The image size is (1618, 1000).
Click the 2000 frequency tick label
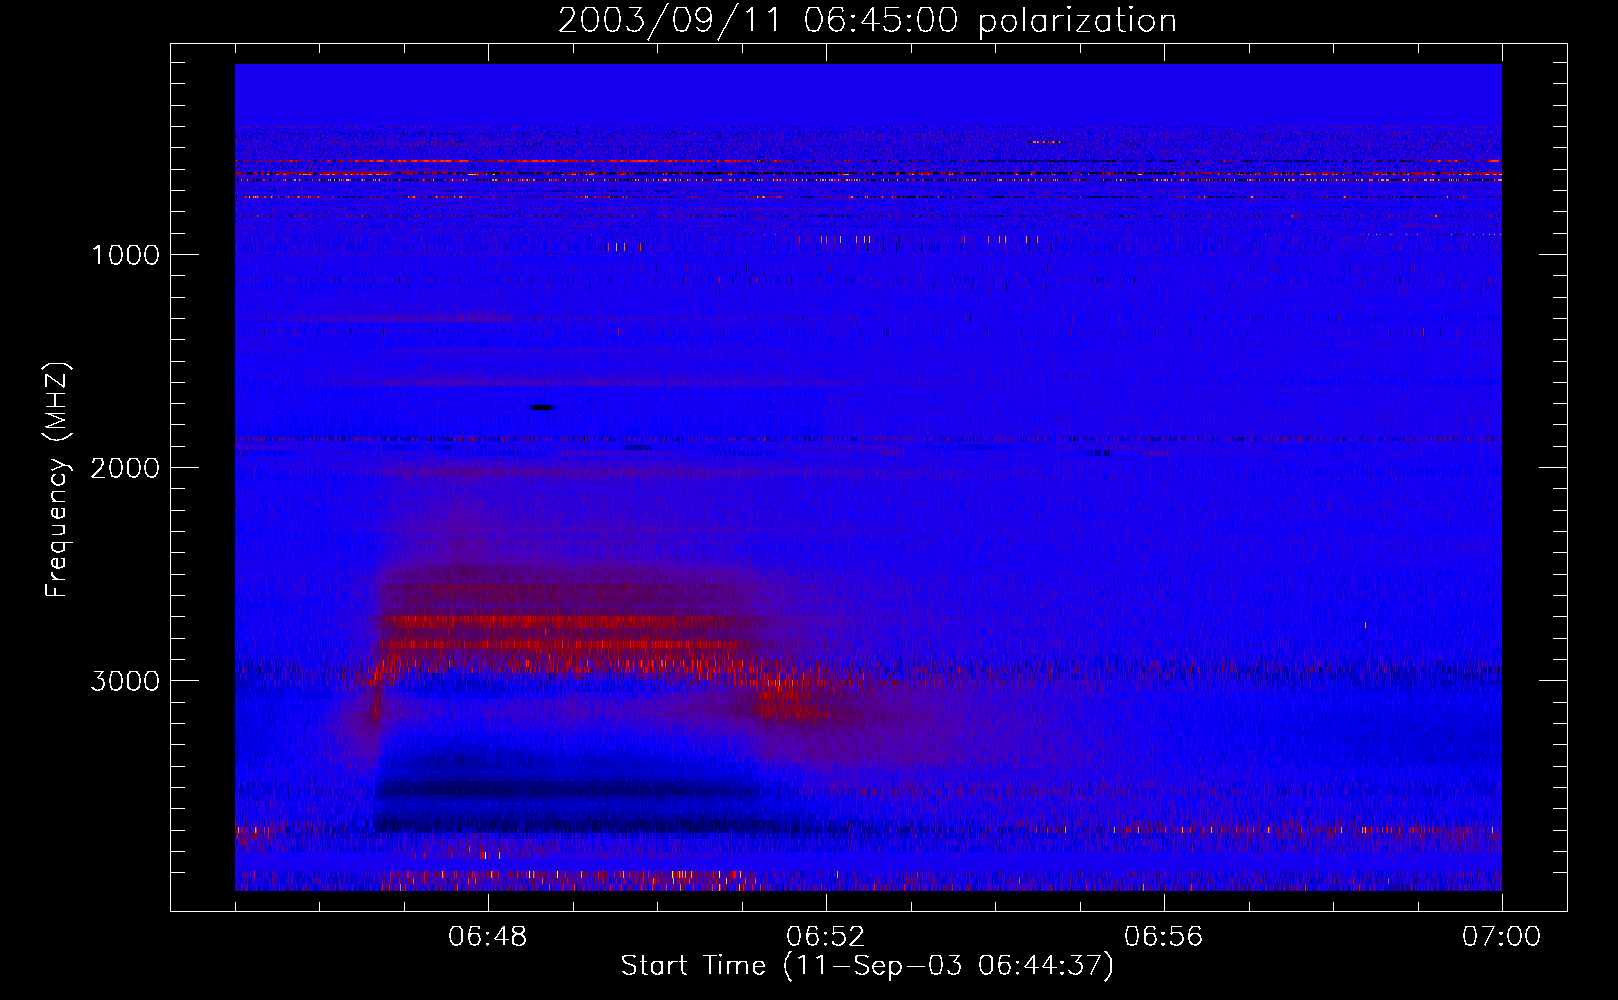point(126,467)
